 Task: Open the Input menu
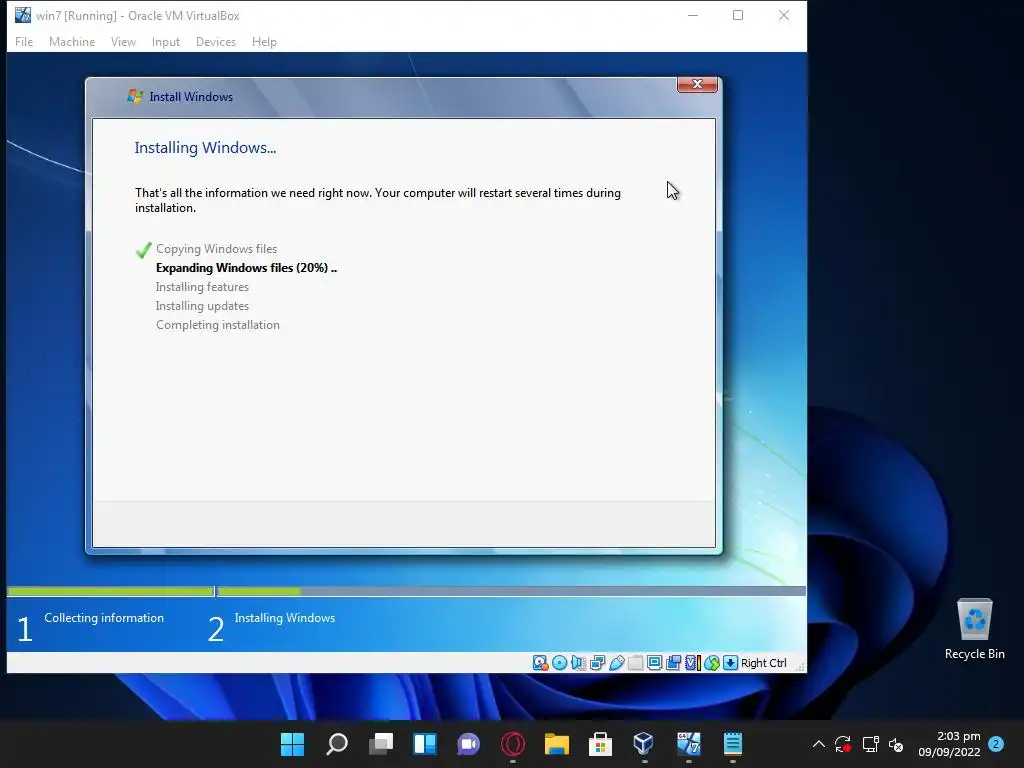pos(166,42)
